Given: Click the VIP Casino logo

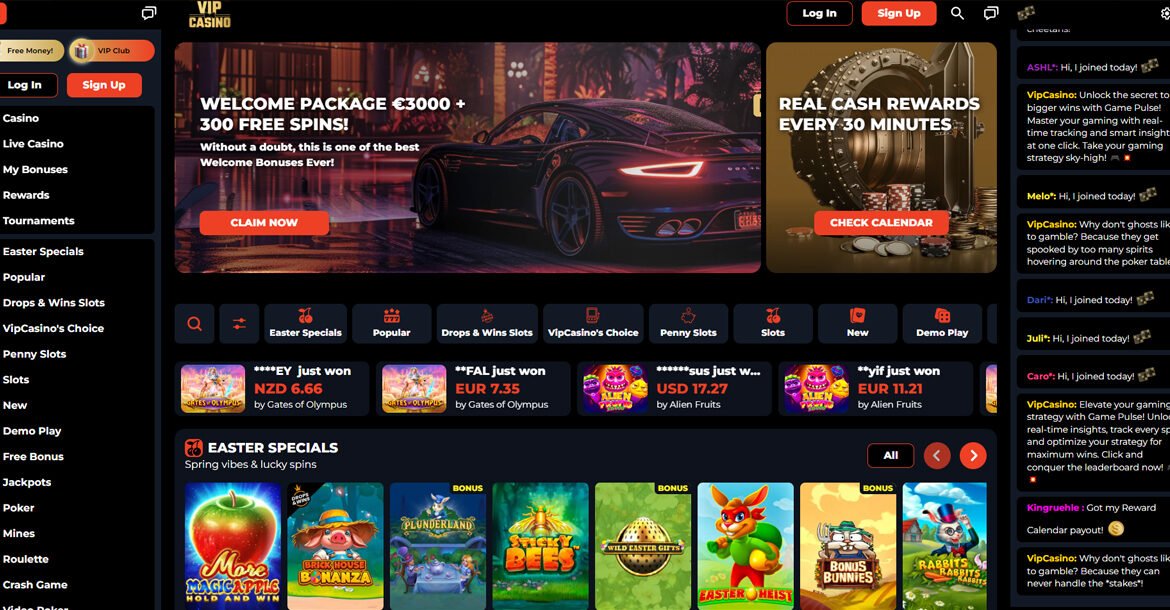Looking at the screenshot, I should [x=210, y=15].
